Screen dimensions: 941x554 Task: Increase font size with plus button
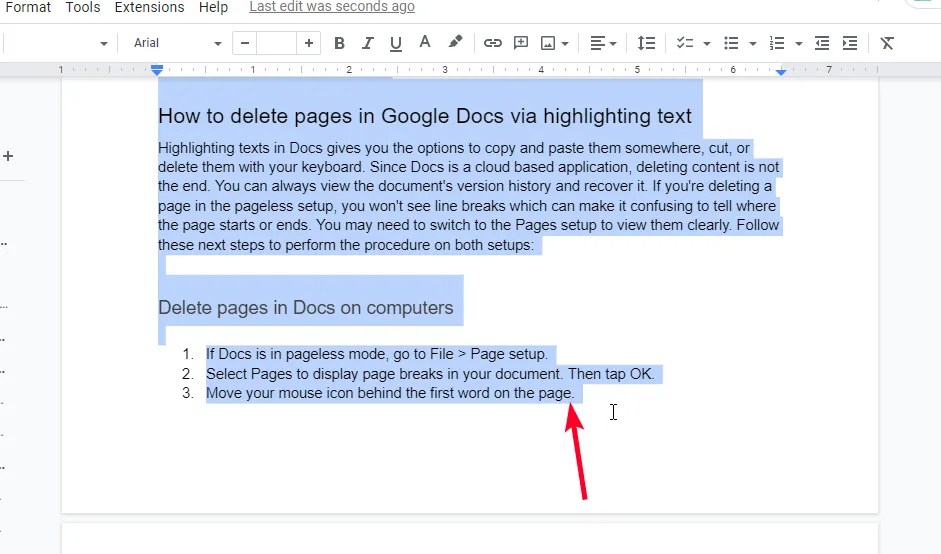click(x=308, y=43)
